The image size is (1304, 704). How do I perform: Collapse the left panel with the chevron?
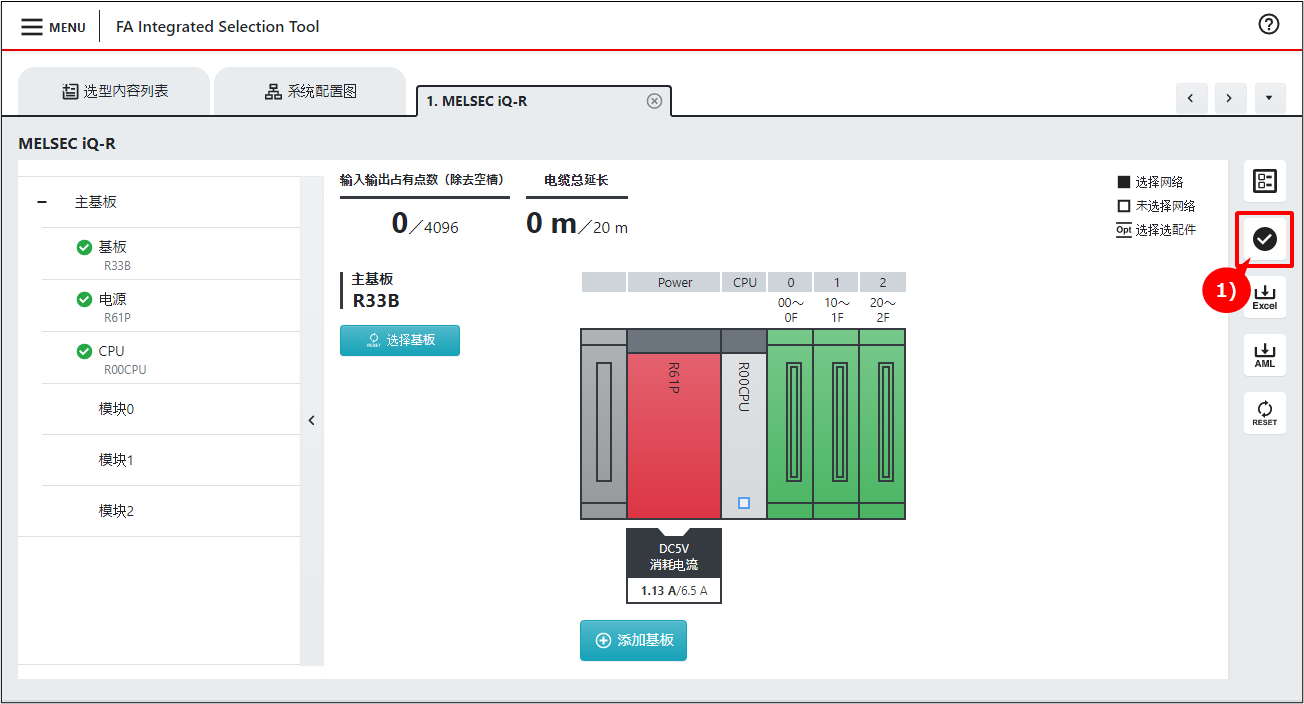tap(311, 420)
